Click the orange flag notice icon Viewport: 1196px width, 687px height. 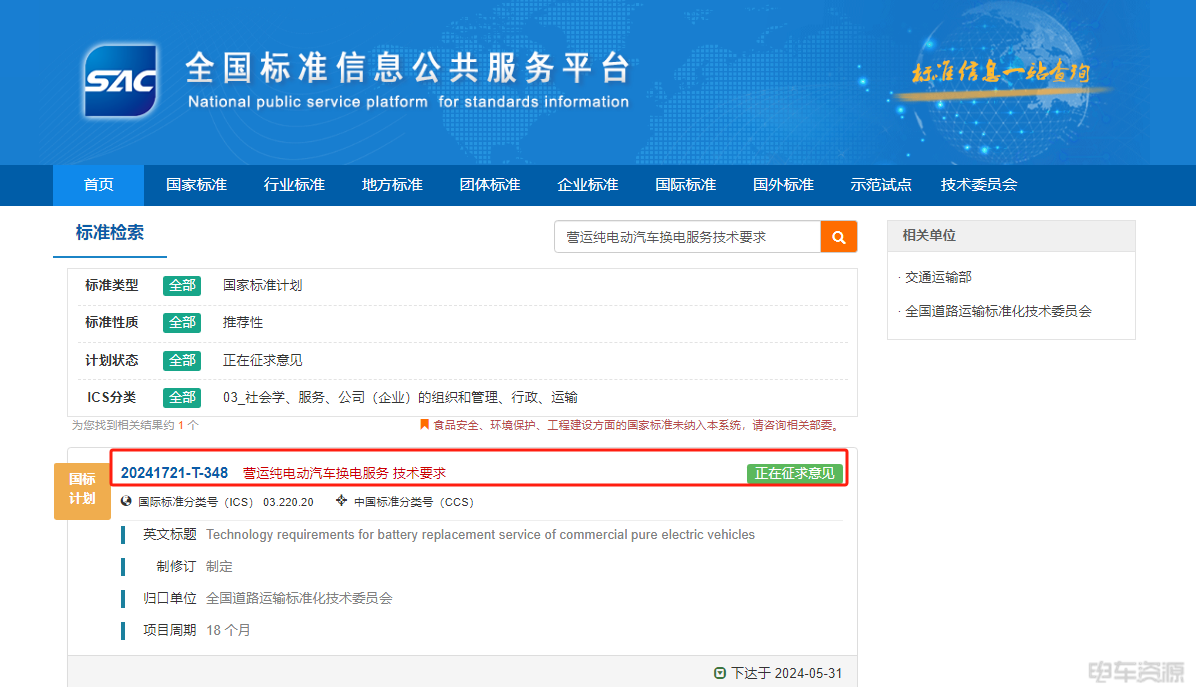tap(425, 425)
